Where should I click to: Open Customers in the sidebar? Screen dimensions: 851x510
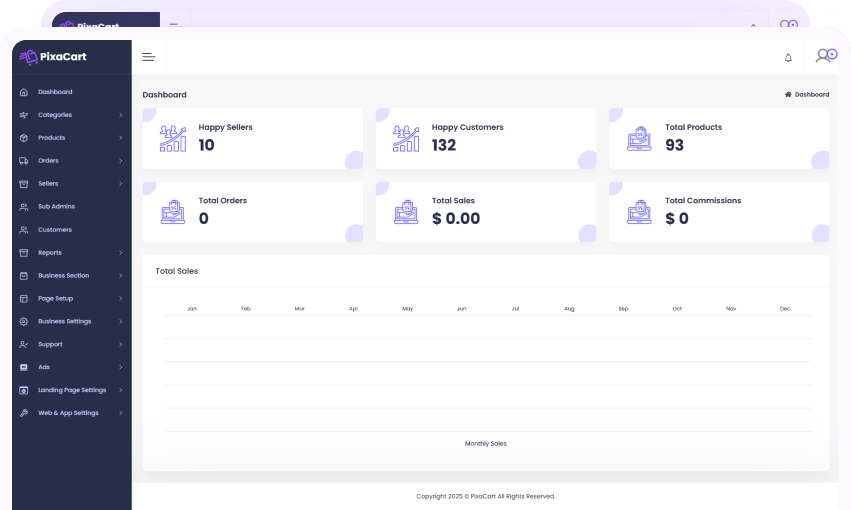click(55, 230)
